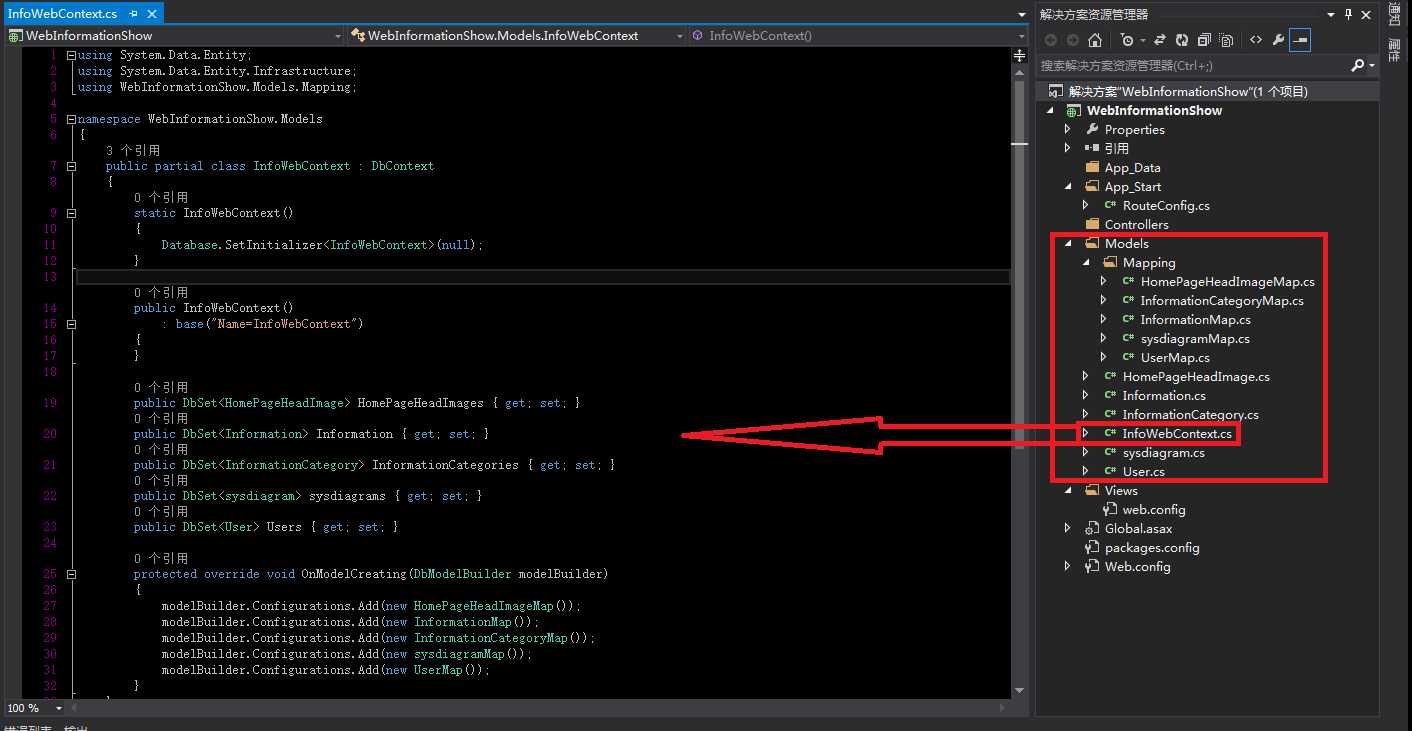Expand the InformationCategoryMap.cs node
Screen dimensions: 1412x731
pos(1103,300)
